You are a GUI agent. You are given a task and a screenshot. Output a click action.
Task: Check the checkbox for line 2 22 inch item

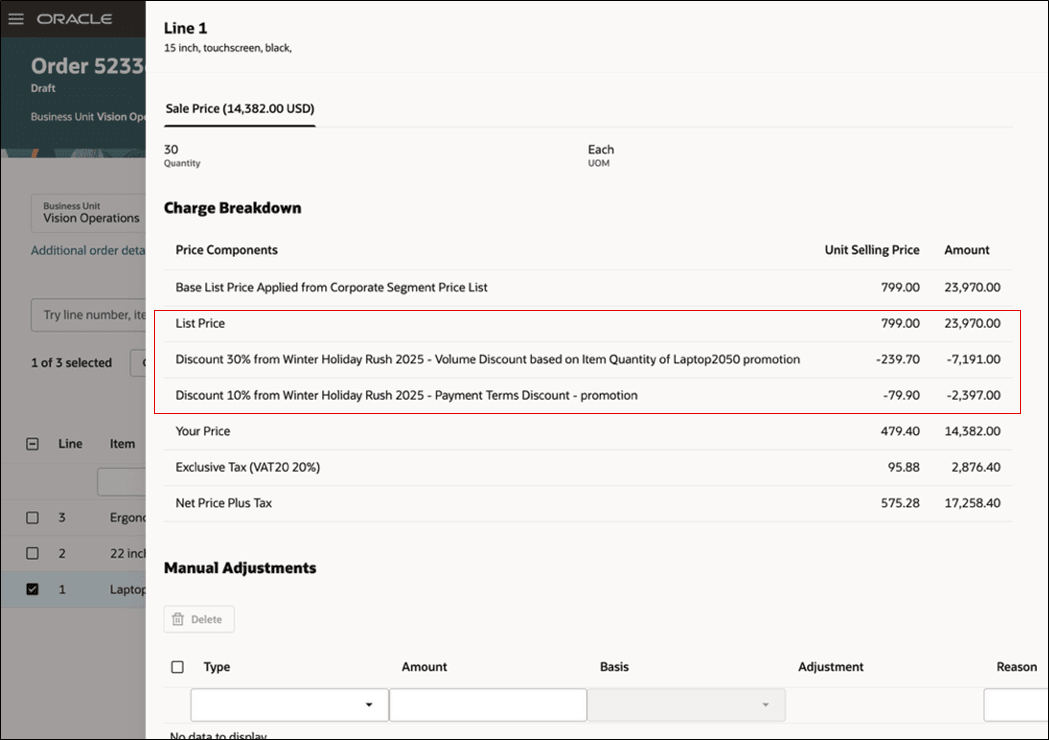pos(31,553)
